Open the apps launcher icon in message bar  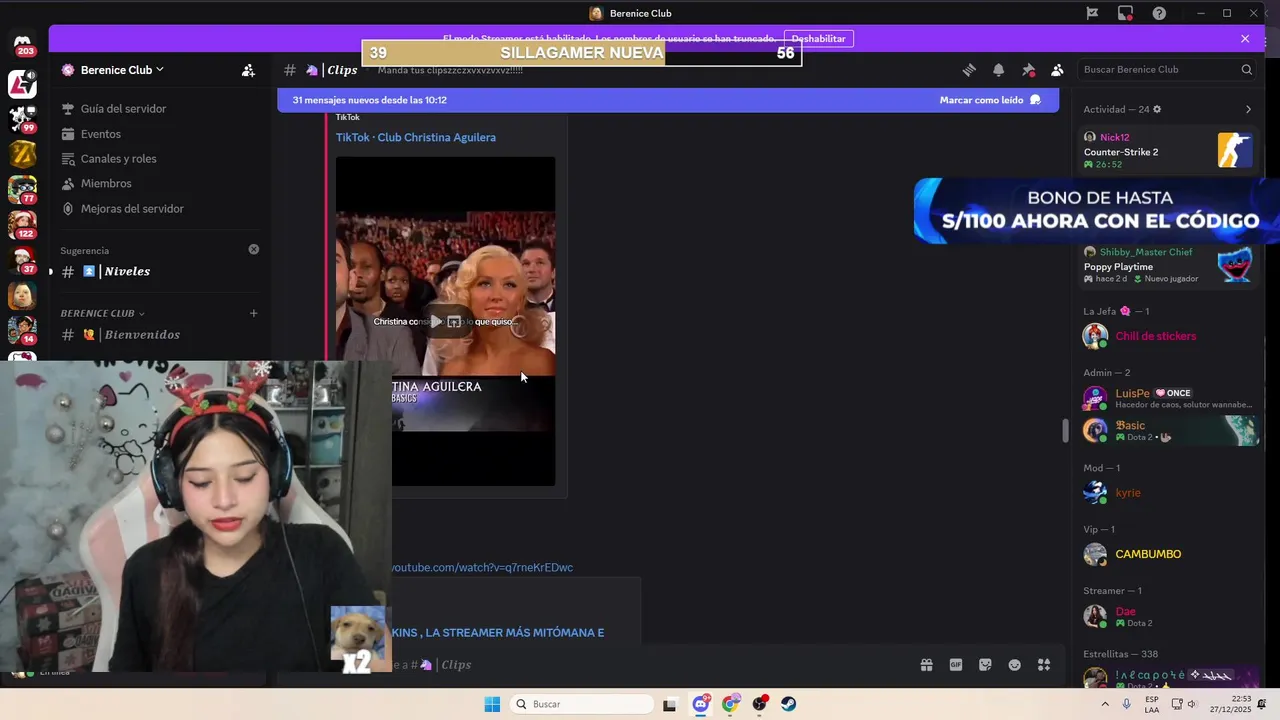tap(1044, 665)
